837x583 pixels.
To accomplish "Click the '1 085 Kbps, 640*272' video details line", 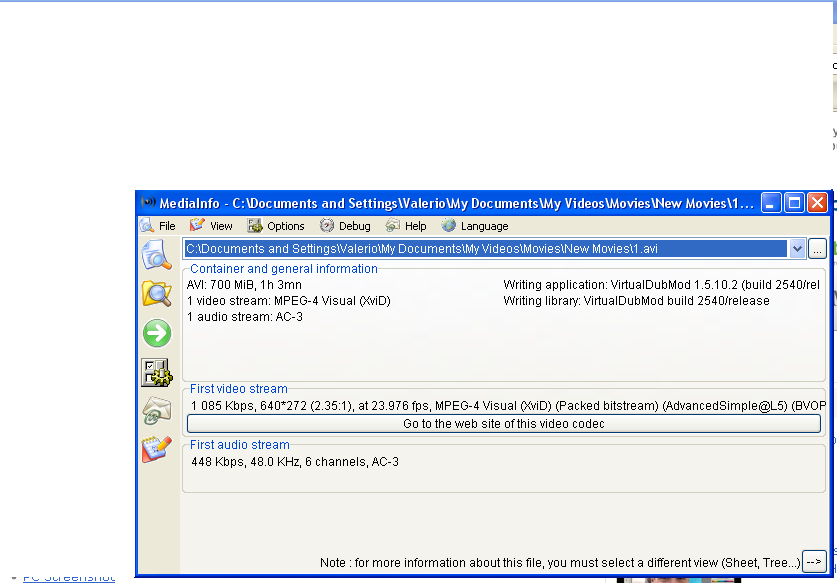I will click(508, 406).
